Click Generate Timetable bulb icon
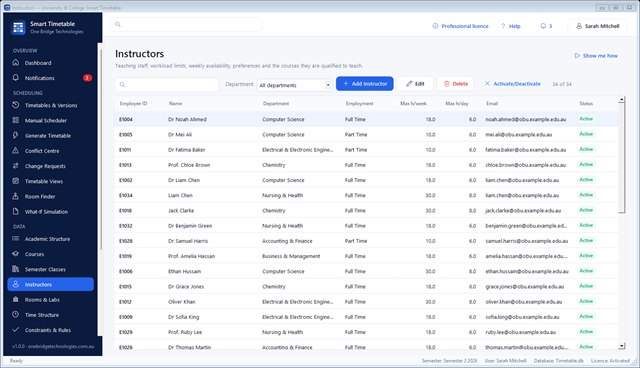Viewport: 640px width, 368px height. [16, 135]
